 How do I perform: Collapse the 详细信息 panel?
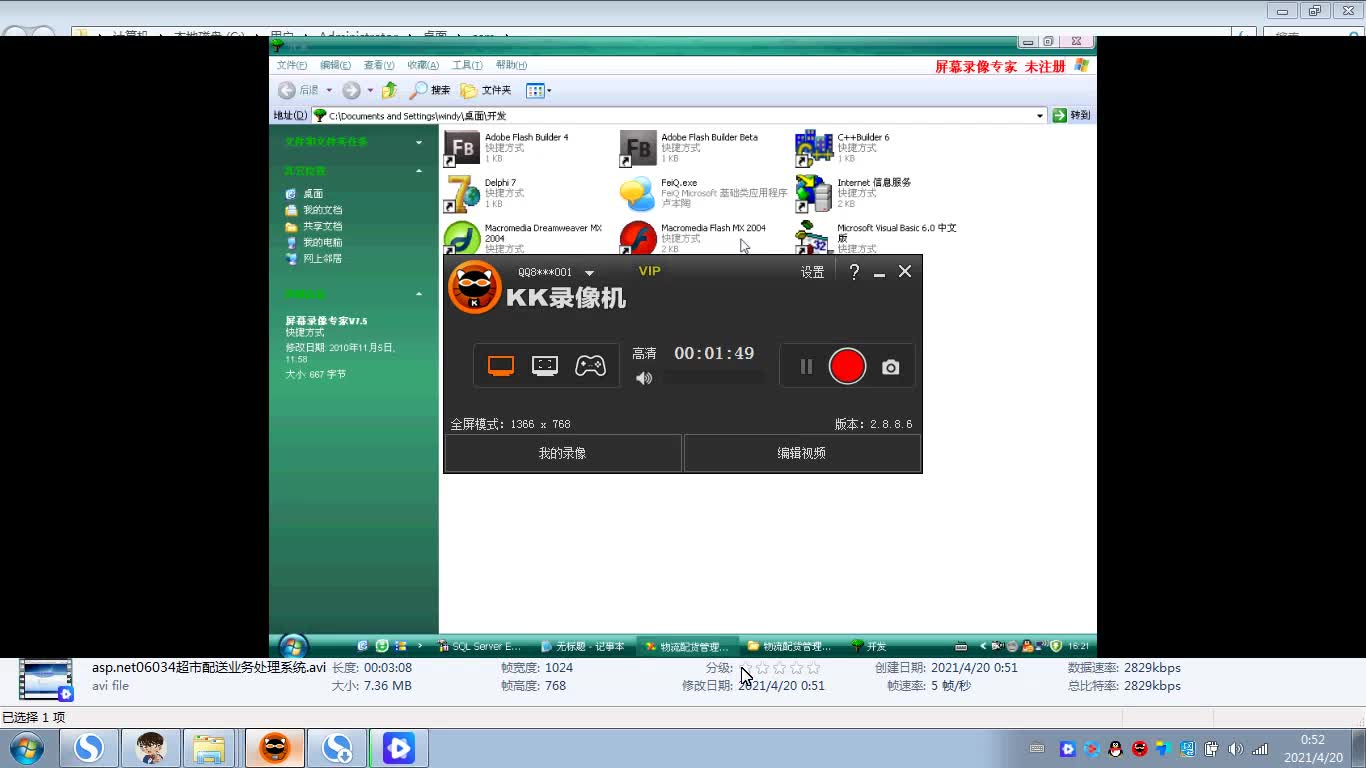click(x=419, y=294)
